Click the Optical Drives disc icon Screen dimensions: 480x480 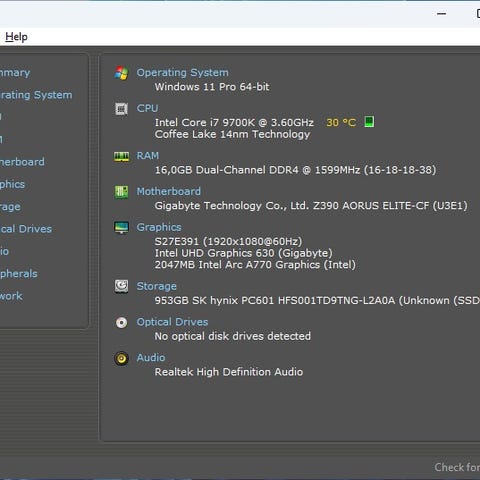coord(121,322)
